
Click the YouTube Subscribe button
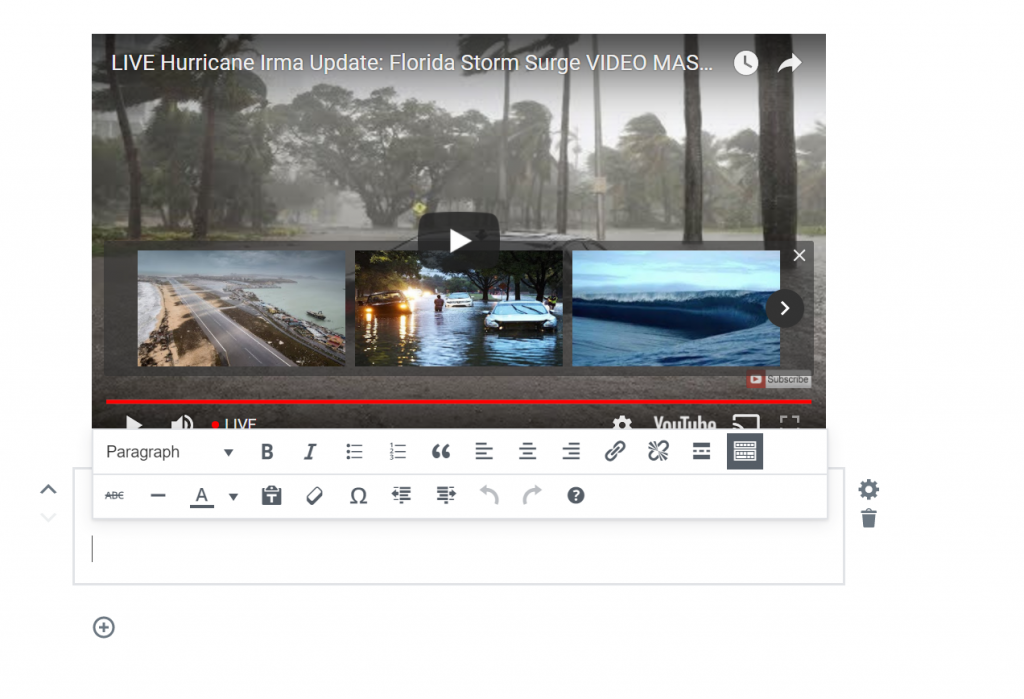click(x=779, y=380)
